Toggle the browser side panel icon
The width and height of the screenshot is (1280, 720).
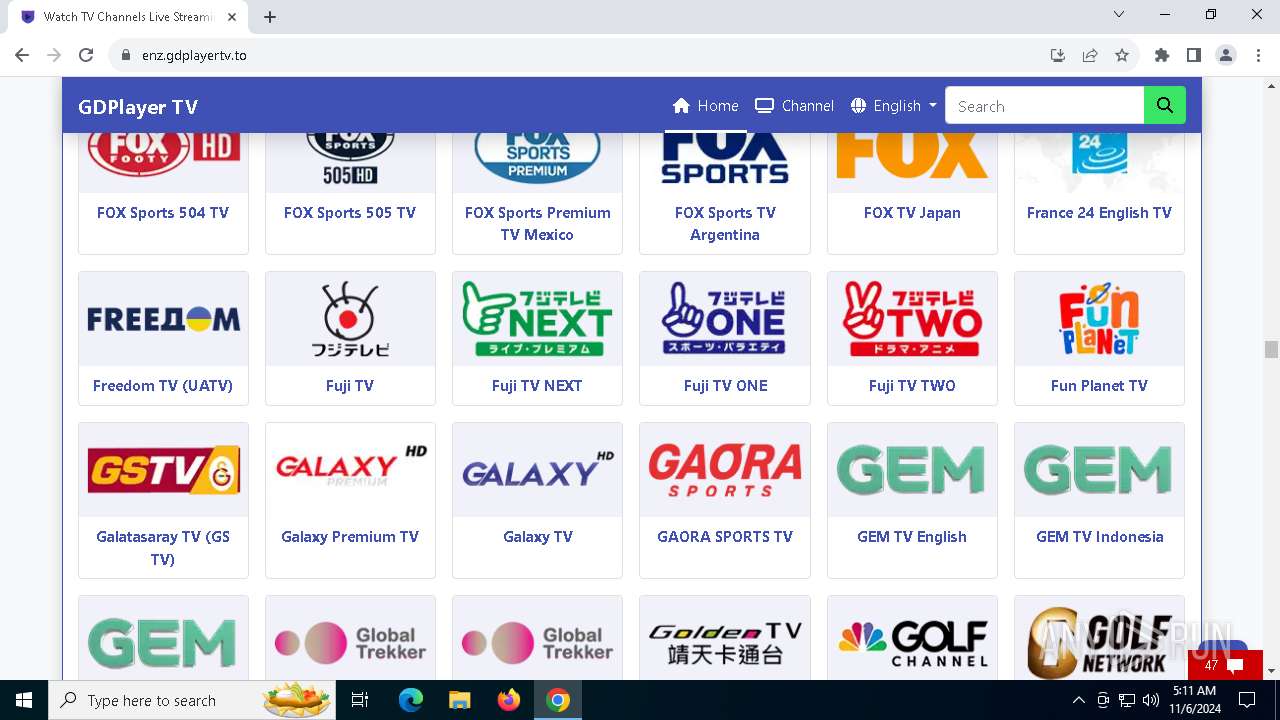click(1194, 55)
